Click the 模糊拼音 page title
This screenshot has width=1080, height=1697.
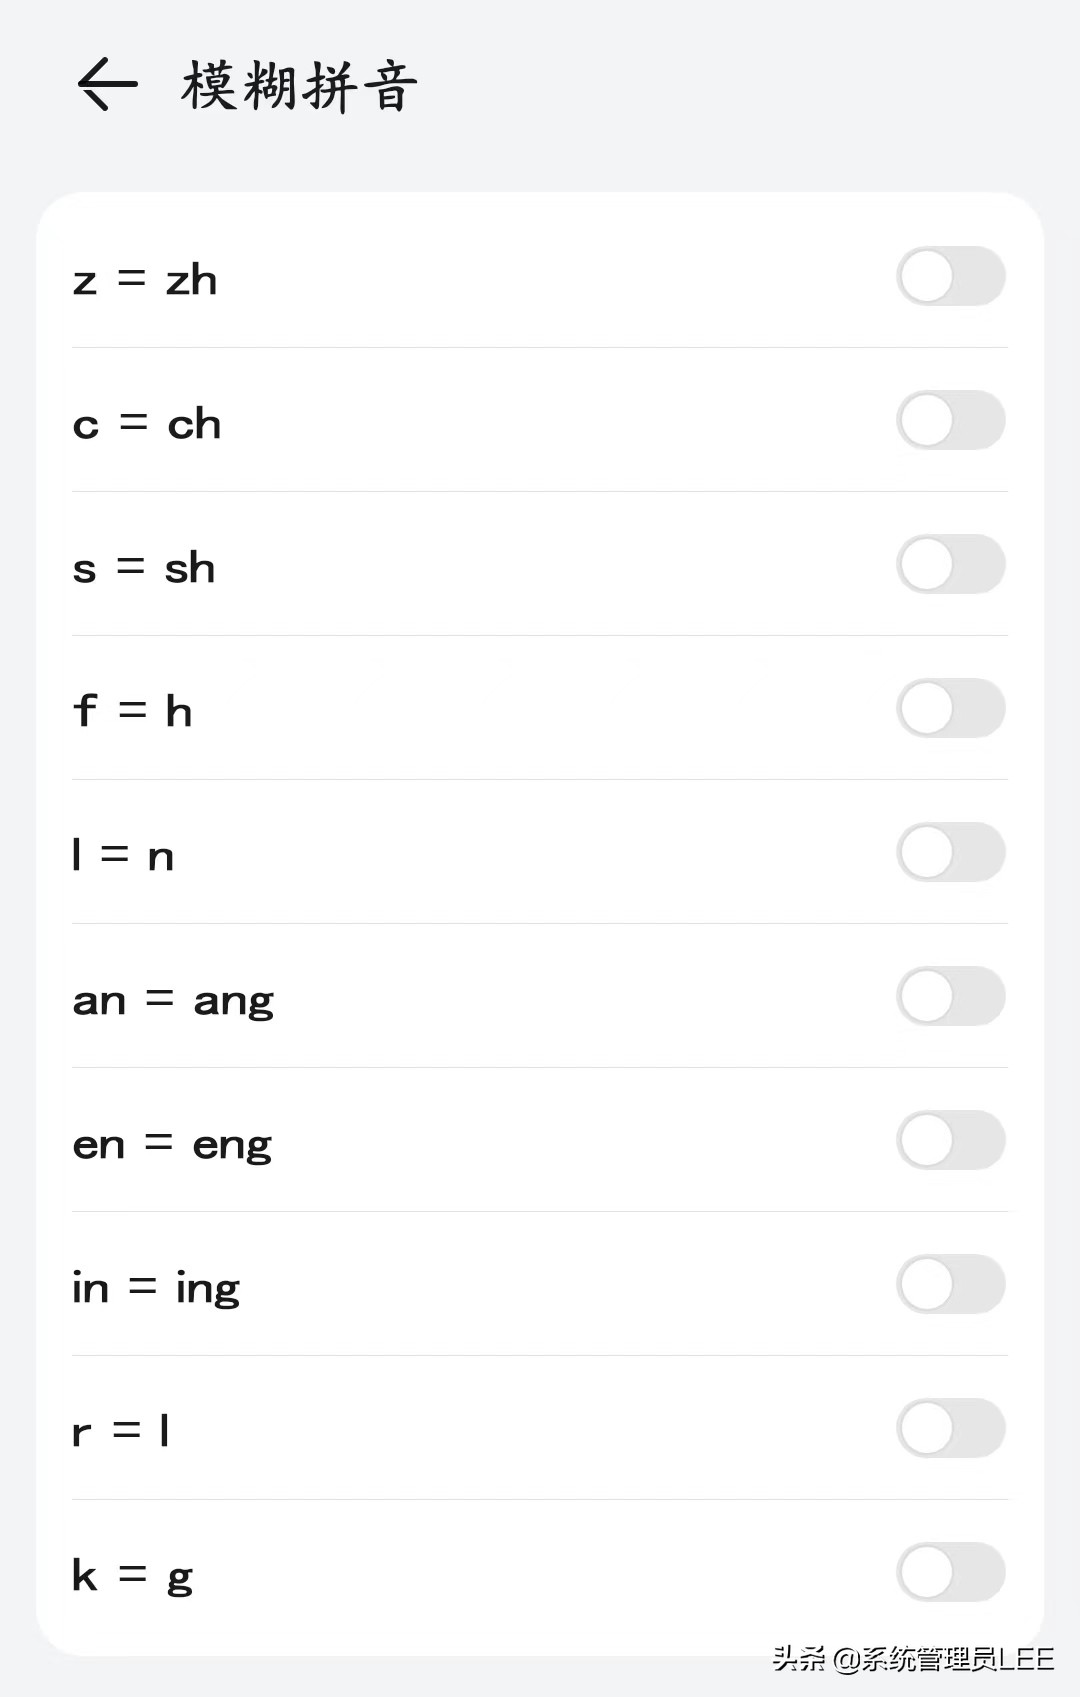(x=299, y=86)
